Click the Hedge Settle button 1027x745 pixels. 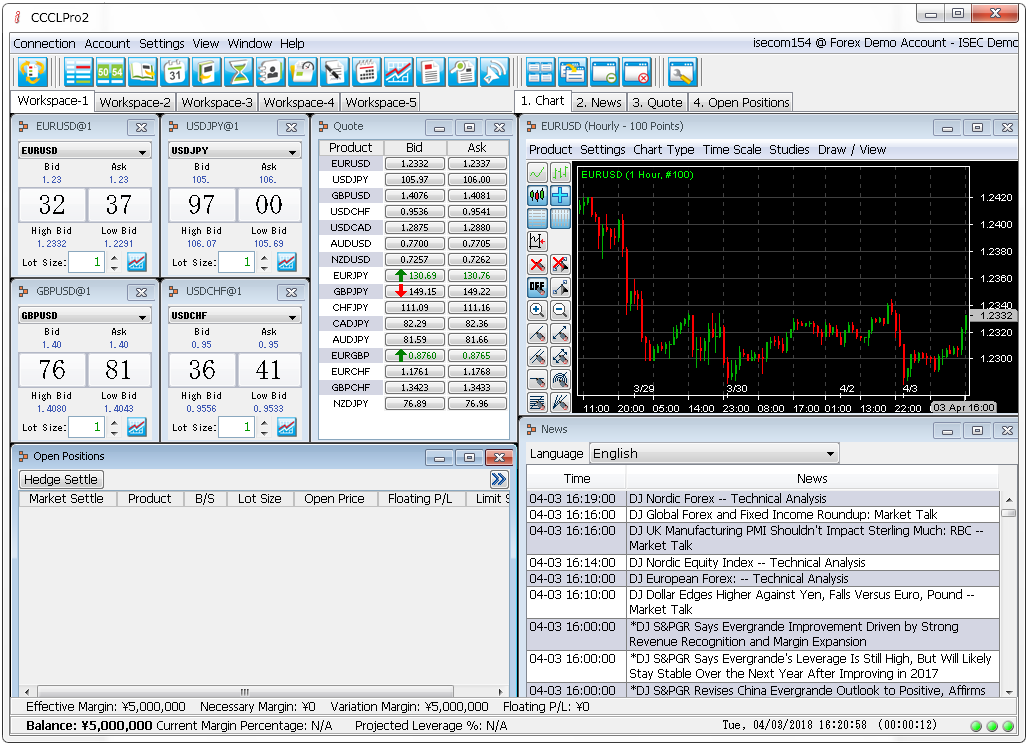tap(61, 480)
